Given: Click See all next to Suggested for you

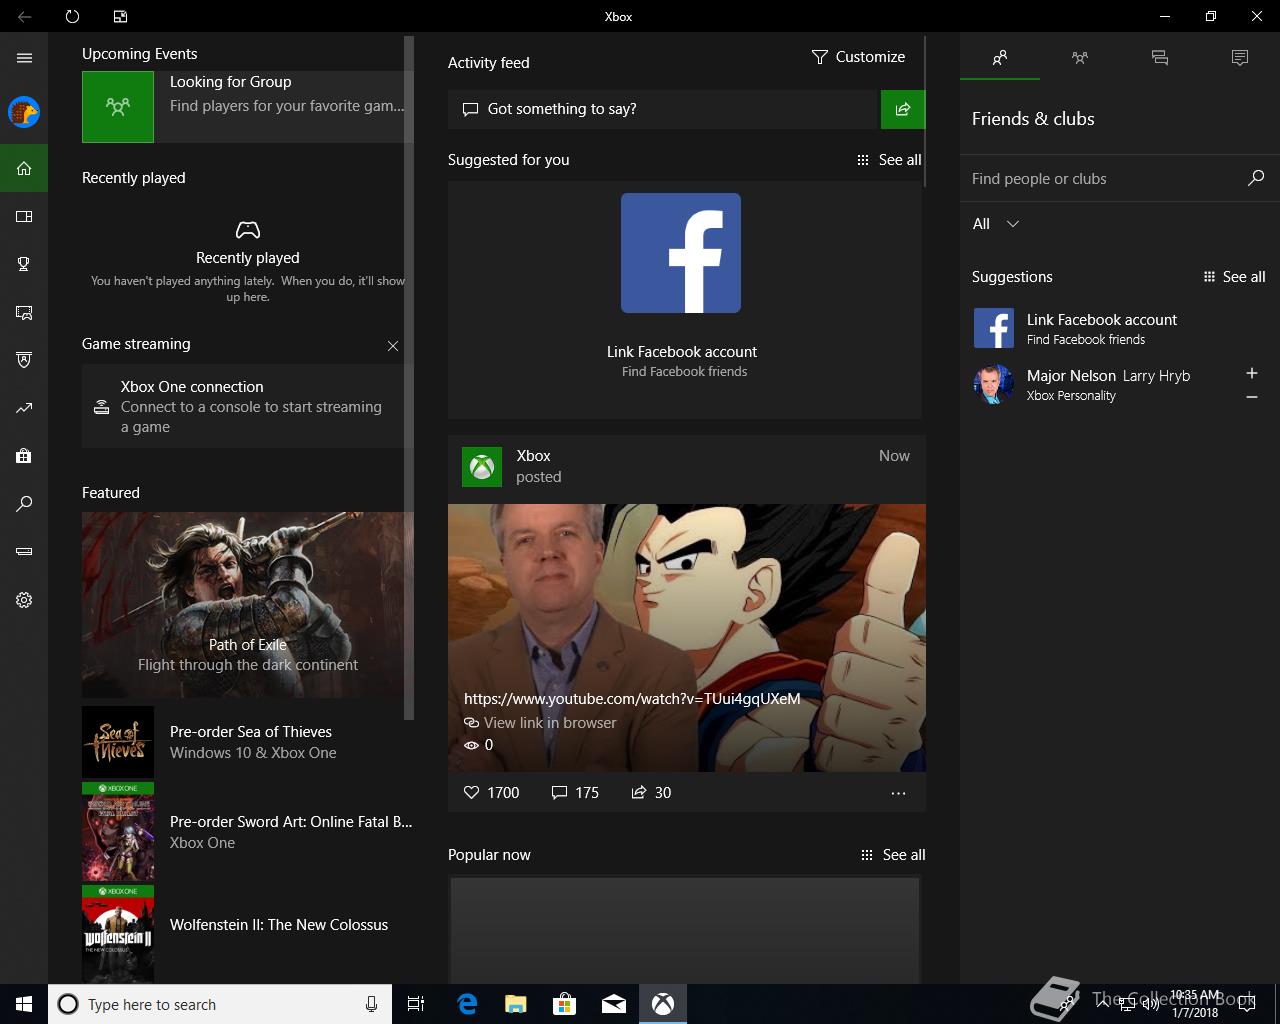Looking at the screenshot, I should [x=889, y=160].
